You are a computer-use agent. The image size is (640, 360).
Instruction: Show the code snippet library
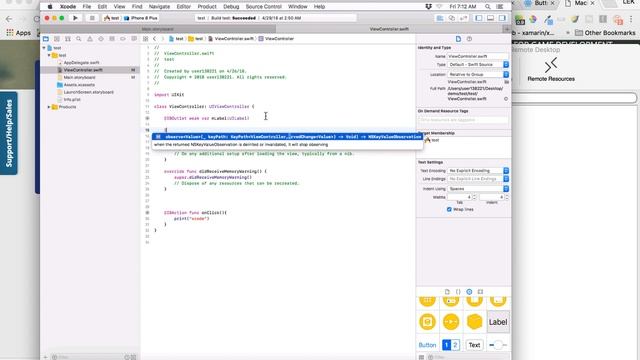(x=458, y=292)
